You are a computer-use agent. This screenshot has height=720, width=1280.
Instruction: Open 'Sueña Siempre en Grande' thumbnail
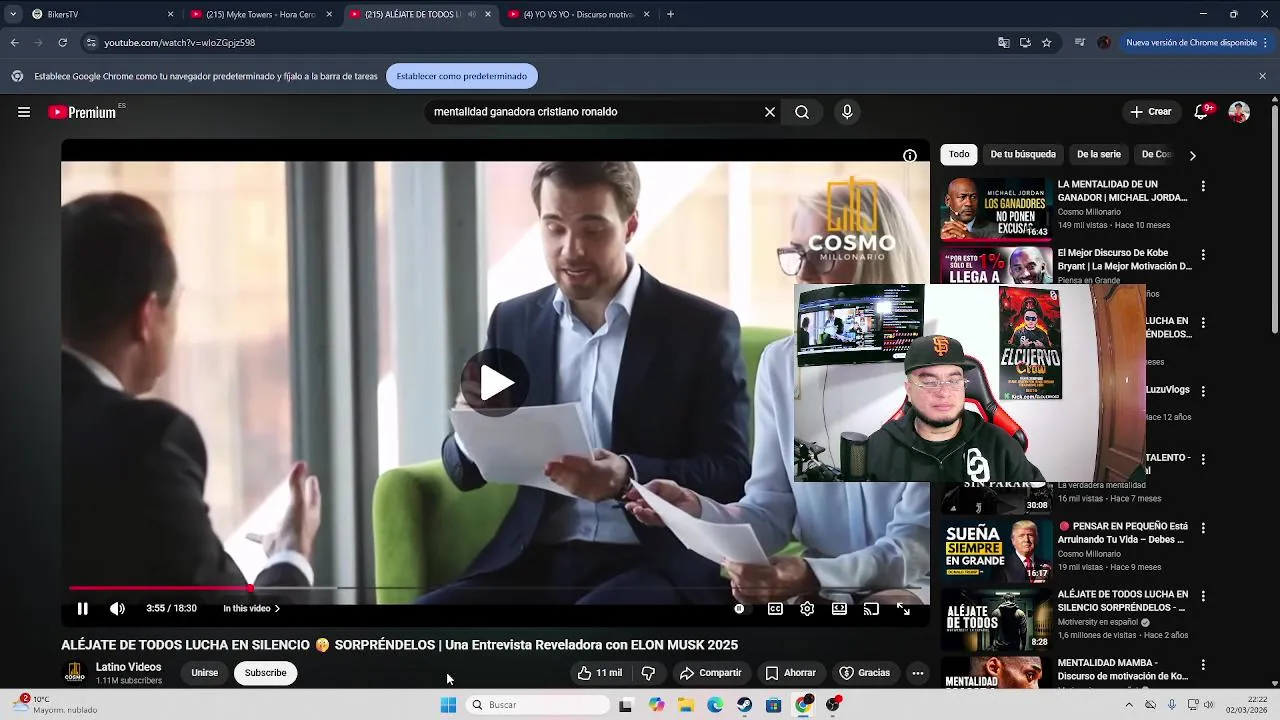coord(996,550)
